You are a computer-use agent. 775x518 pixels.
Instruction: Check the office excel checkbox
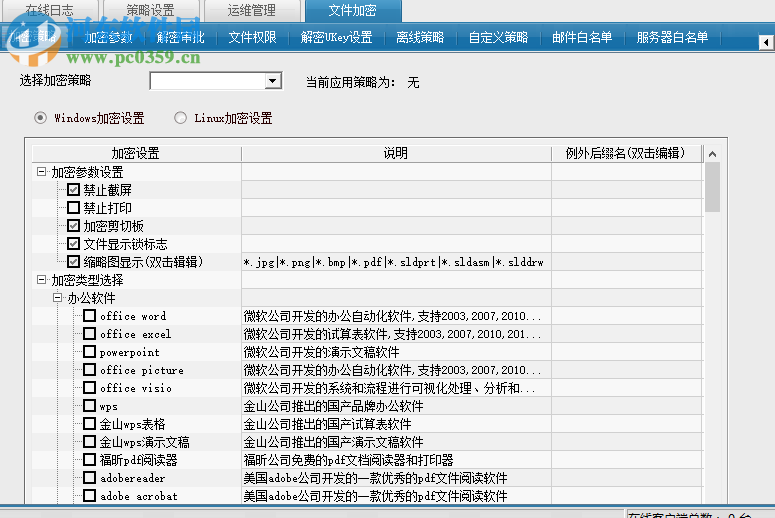[89, 334]
